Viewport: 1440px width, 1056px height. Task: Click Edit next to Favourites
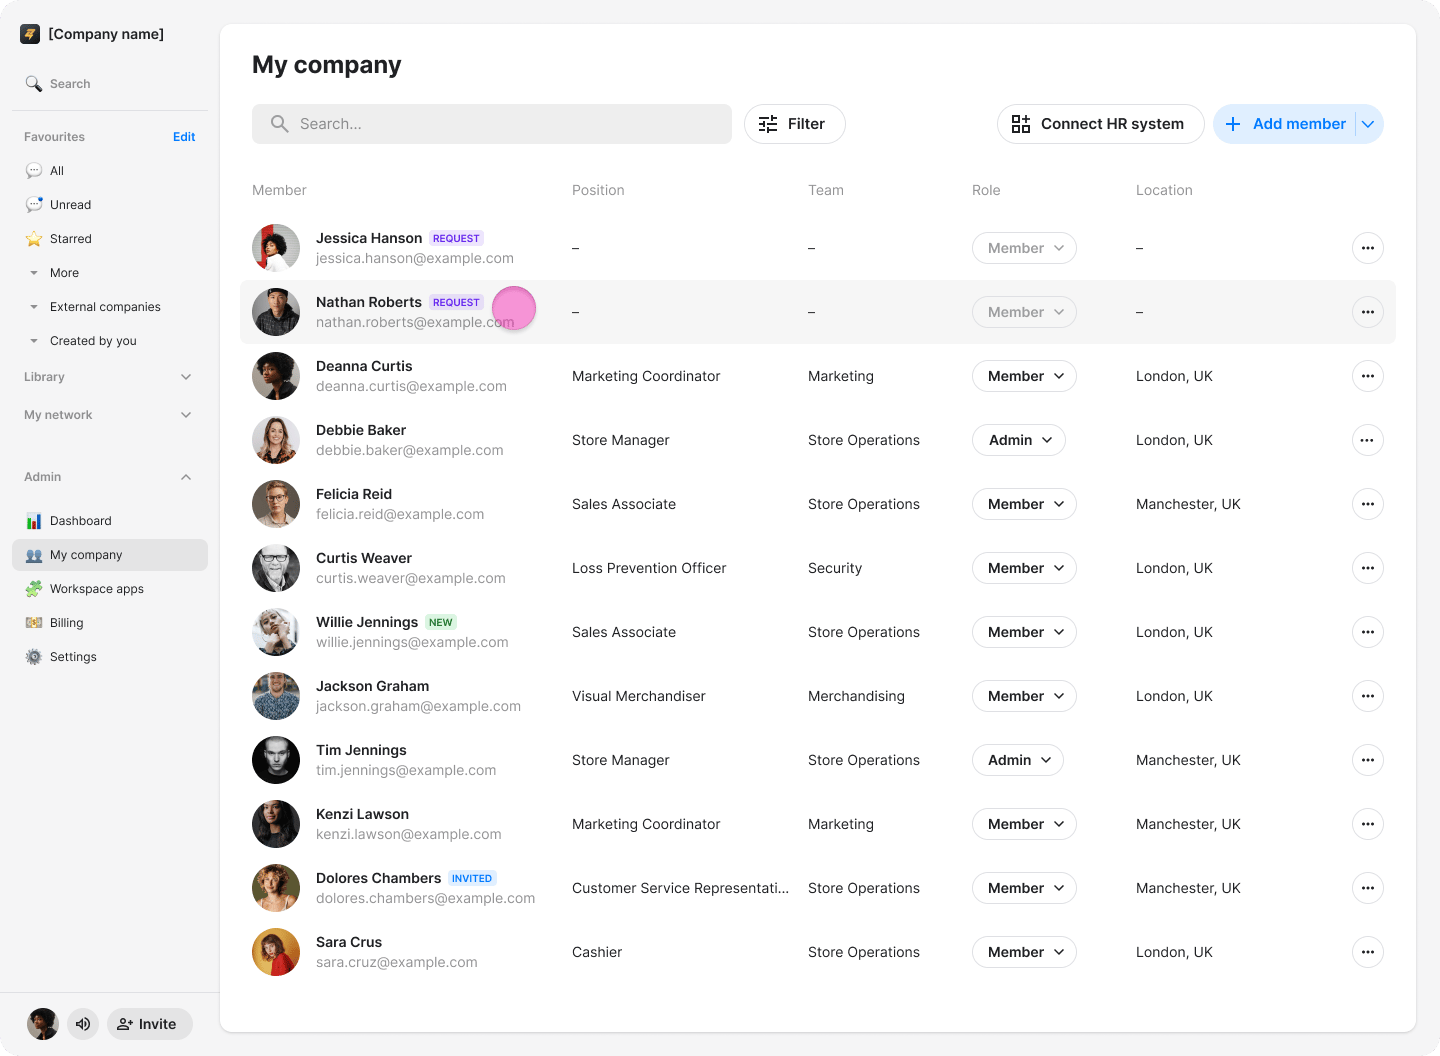pyautogui.click(x=184, y=137)
